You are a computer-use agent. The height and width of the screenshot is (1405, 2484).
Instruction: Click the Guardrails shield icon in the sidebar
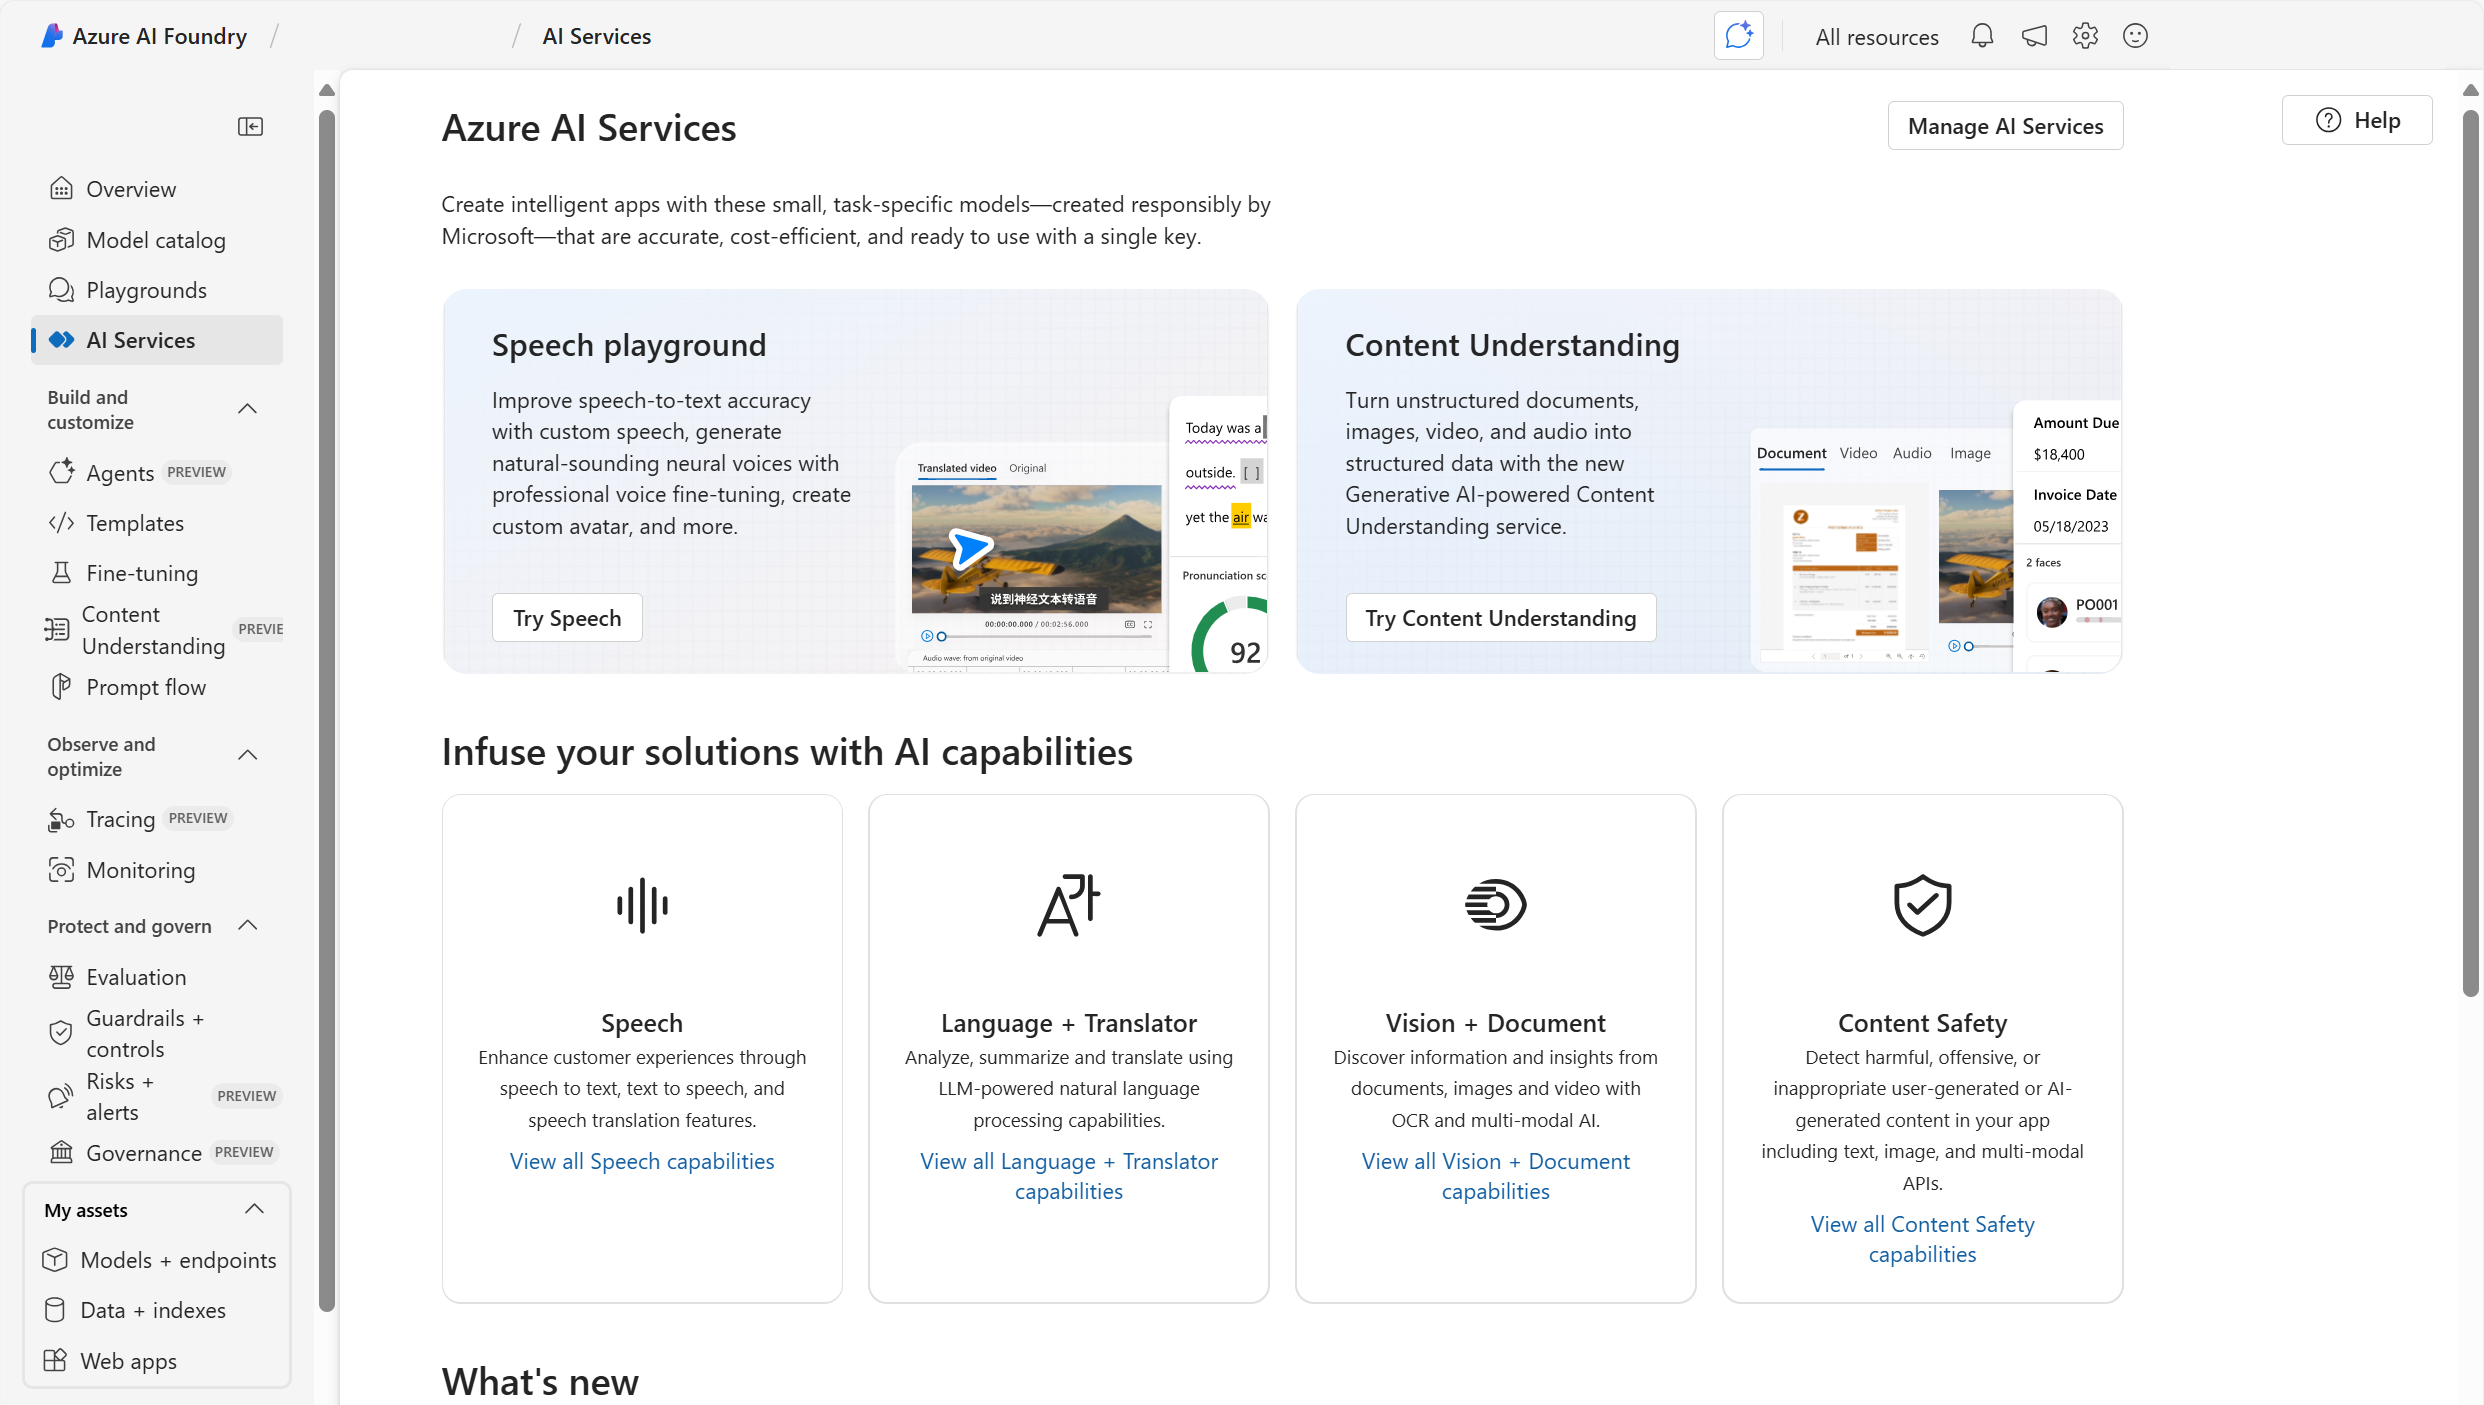[61, 1033]
